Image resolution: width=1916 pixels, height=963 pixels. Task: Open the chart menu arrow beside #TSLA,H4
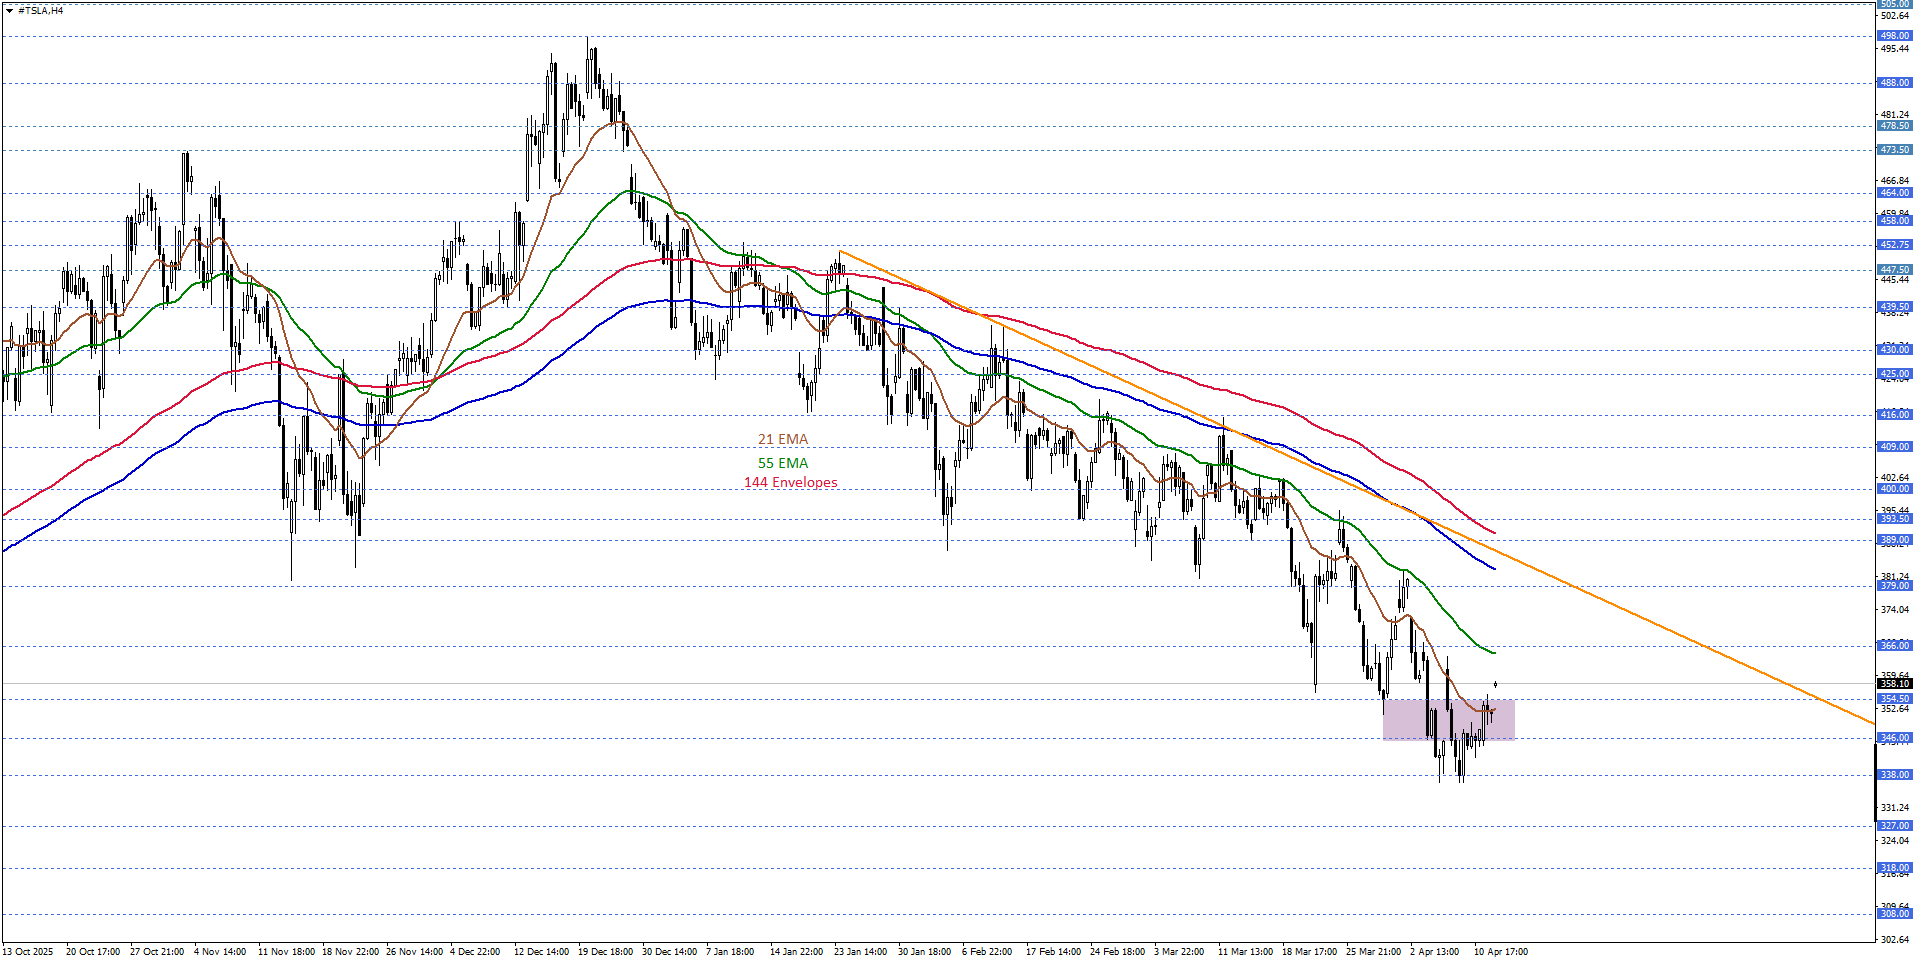9,10
